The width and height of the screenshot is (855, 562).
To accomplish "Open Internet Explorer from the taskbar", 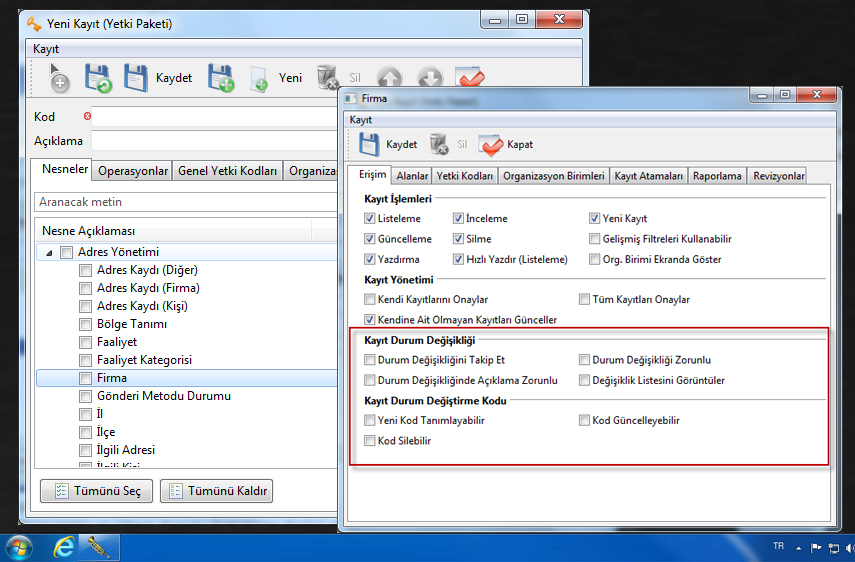I will pyautogui.click(x=65, y=547).
